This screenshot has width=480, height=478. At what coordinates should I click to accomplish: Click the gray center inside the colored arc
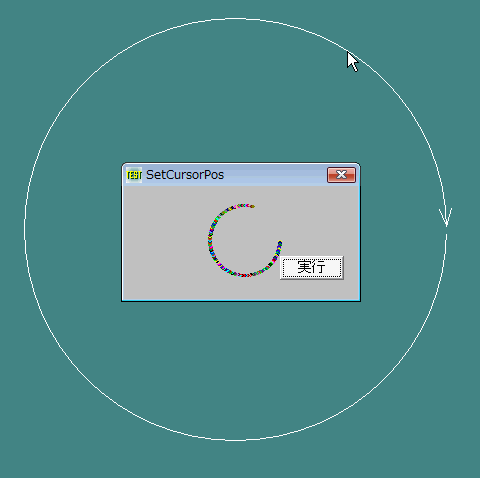[244, 241]
